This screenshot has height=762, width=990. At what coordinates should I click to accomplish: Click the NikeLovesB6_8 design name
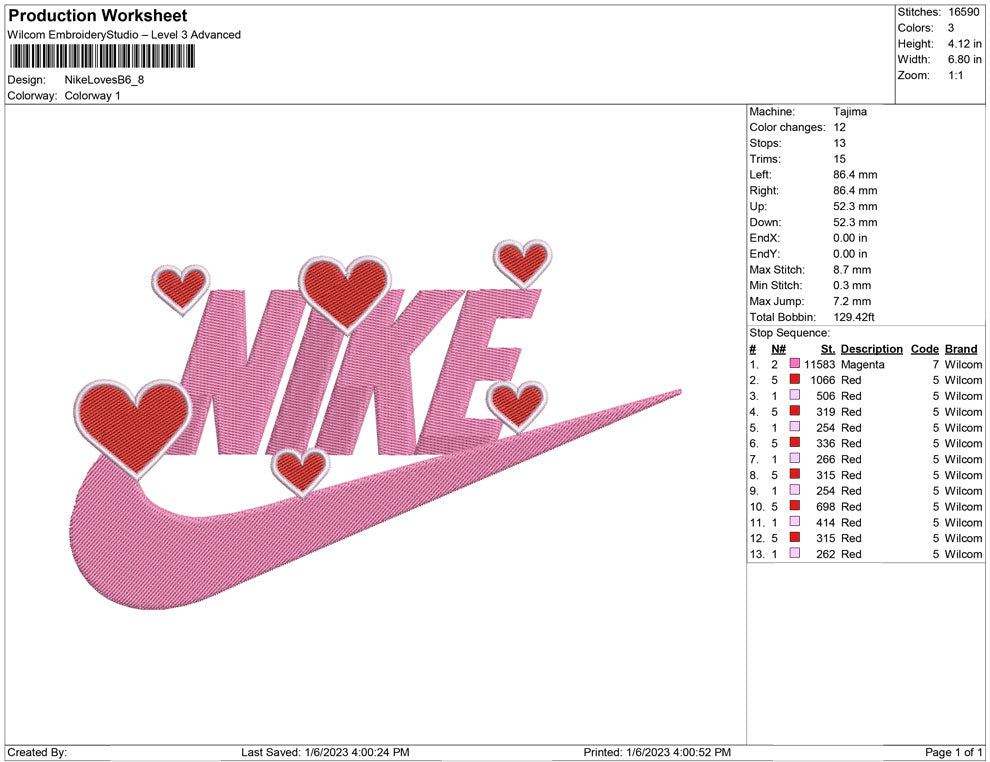pyautogui.click(x=105, y=80)
